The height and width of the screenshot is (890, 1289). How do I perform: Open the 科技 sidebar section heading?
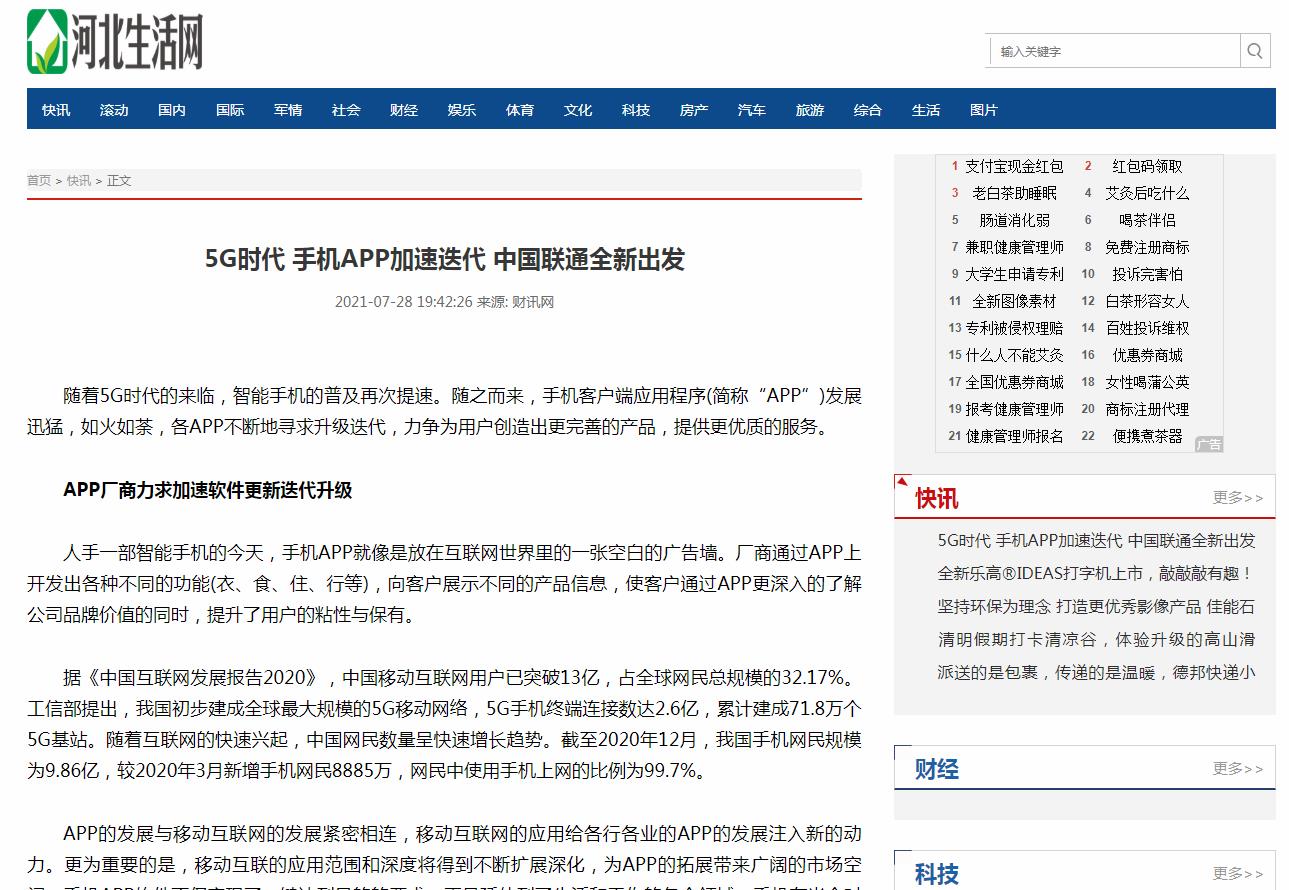(937, 874)
